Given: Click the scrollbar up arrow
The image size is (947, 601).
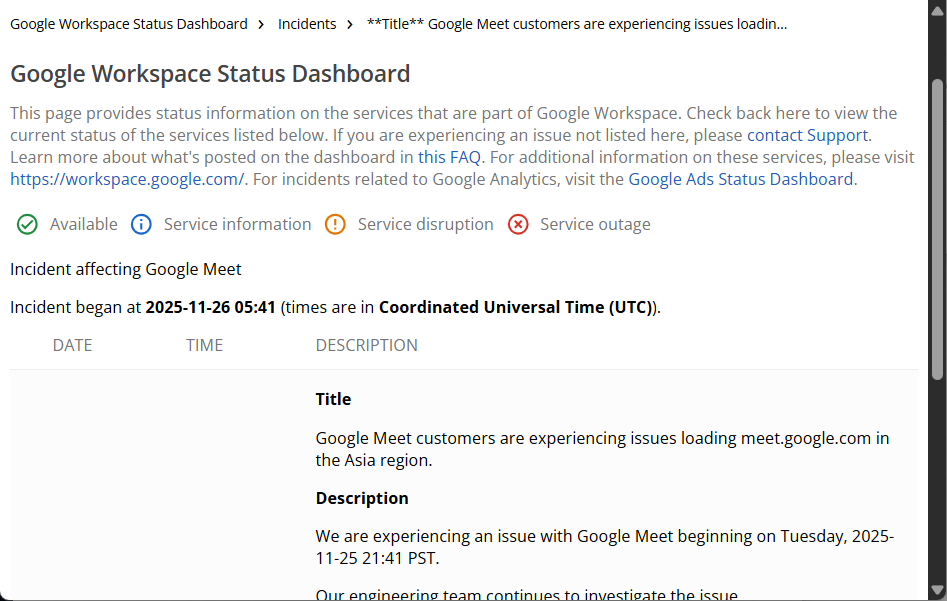Looking at the screenshot, I should (938, 10).
